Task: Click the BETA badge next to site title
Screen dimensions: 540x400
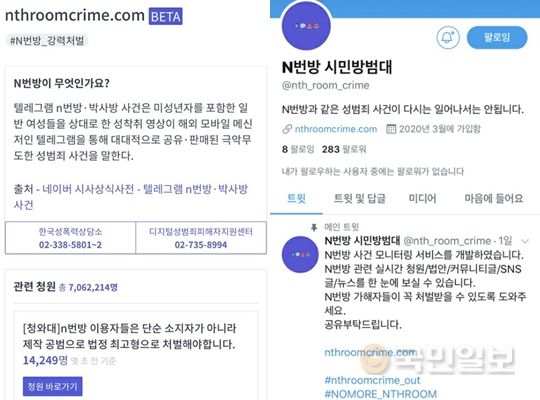Action: pyautogui.click(x=166, y=17)
